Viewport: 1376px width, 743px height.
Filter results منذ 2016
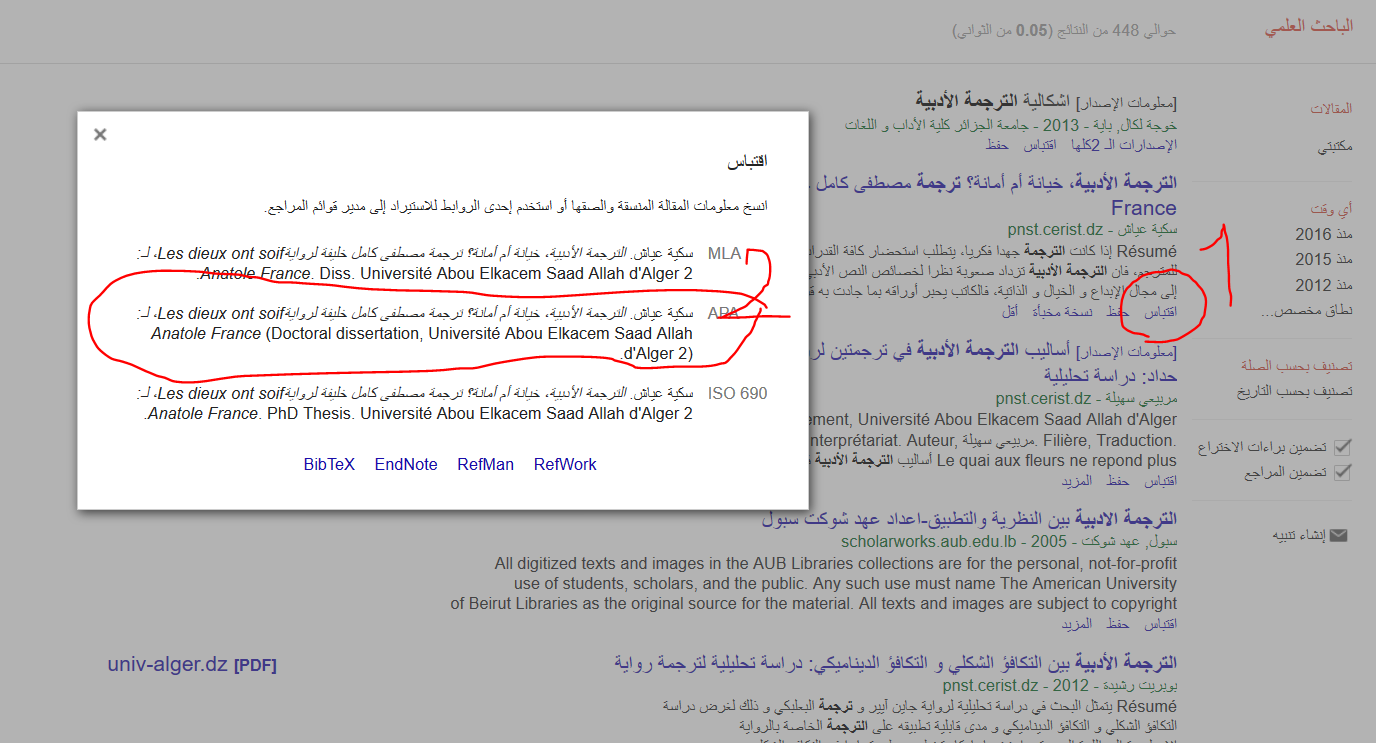pyautogui.click(x=1324, y=234)
